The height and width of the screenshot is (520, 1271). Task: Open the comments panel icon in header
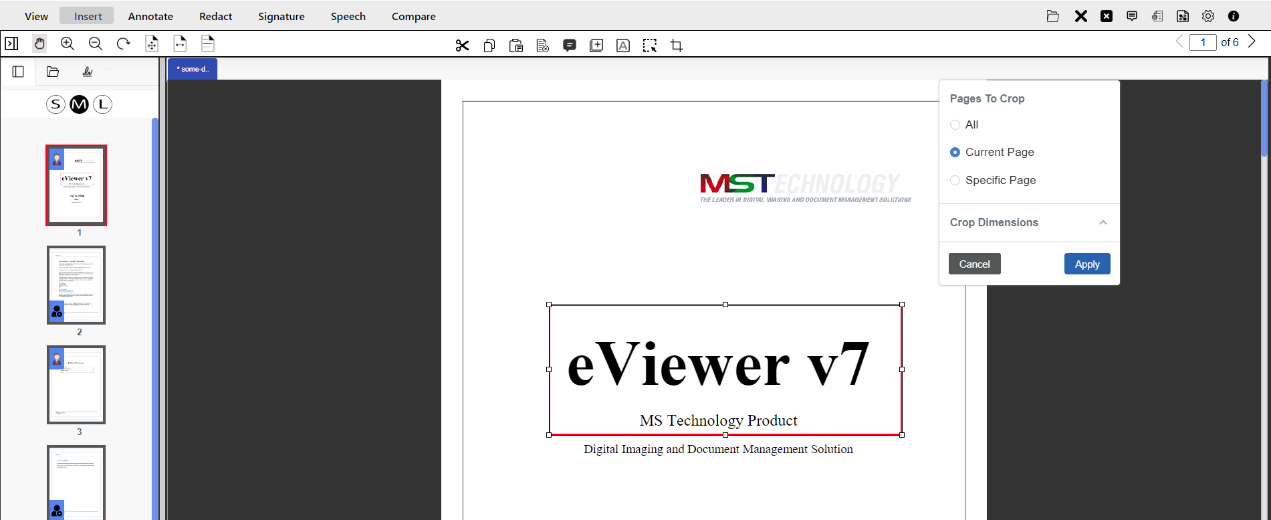pos(1132,16)
